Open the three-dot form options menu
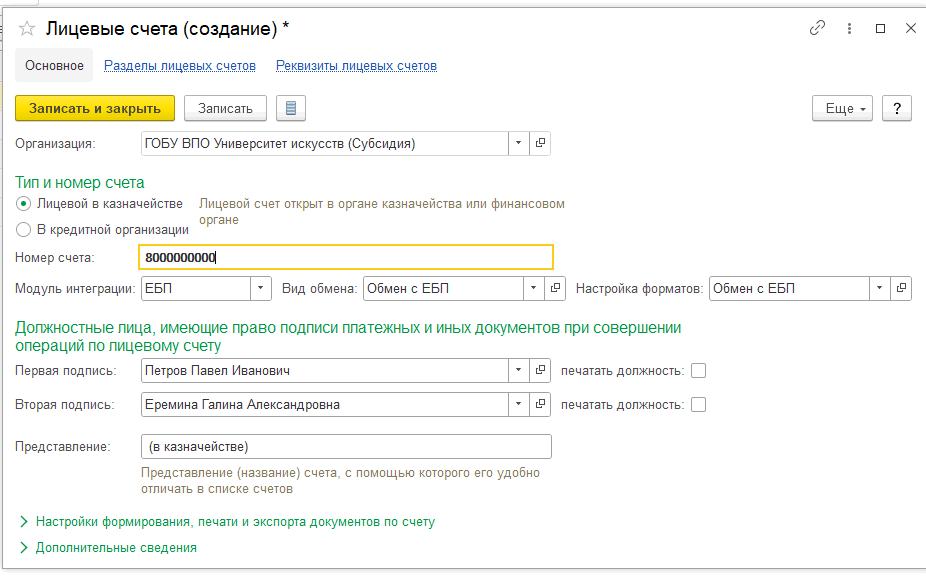This screenshot has width=926, height=581. point(849,28)
